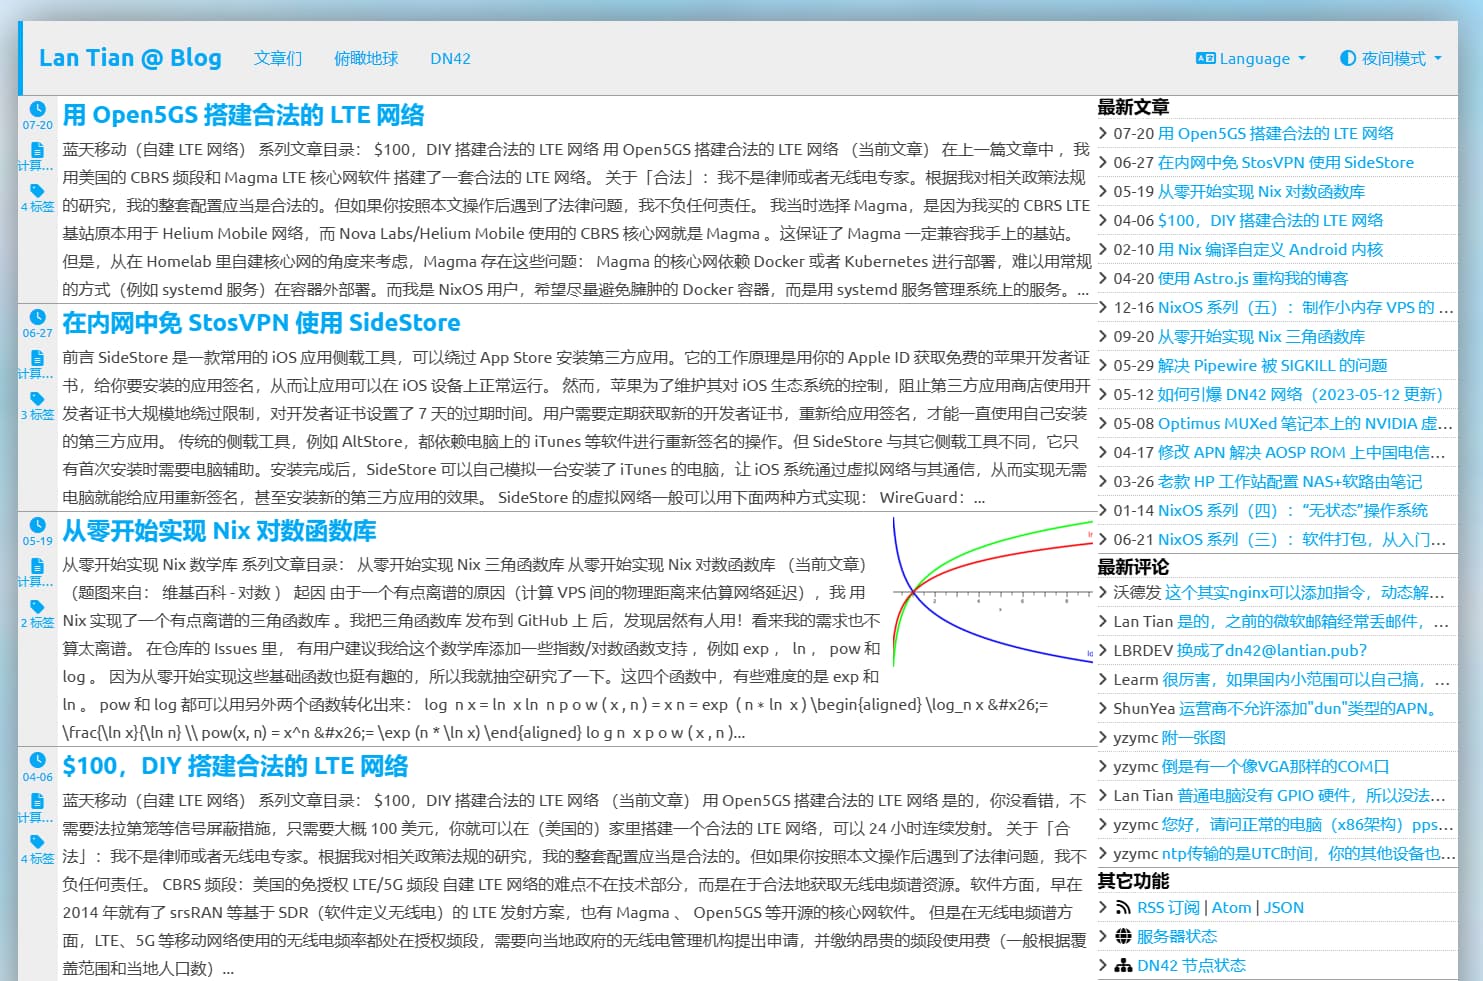Click the tag icon labeled 3 标签
Image resolution: width=1483 pixels, height=981 pixels.
[x=37, y=399]
